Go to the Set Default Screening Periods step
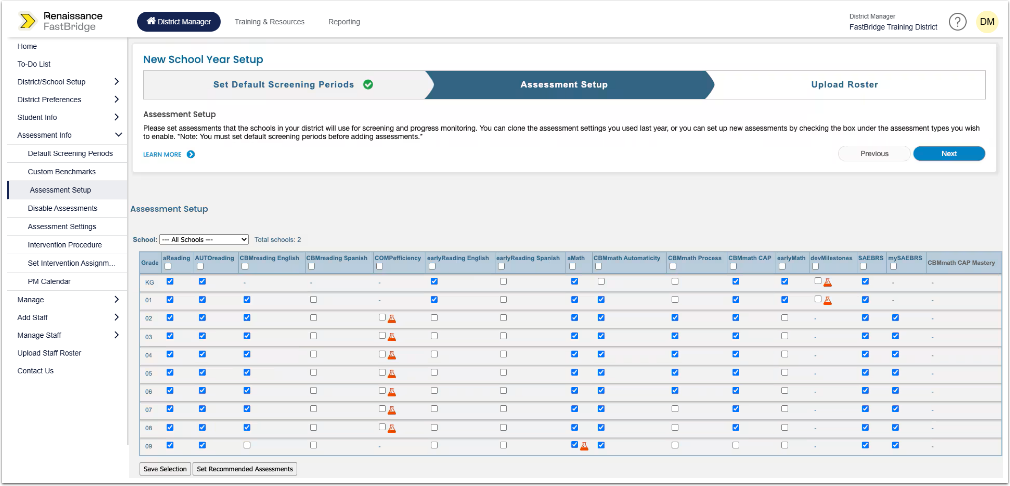This screenshot has width=1010, height=486. click(283, 84)
